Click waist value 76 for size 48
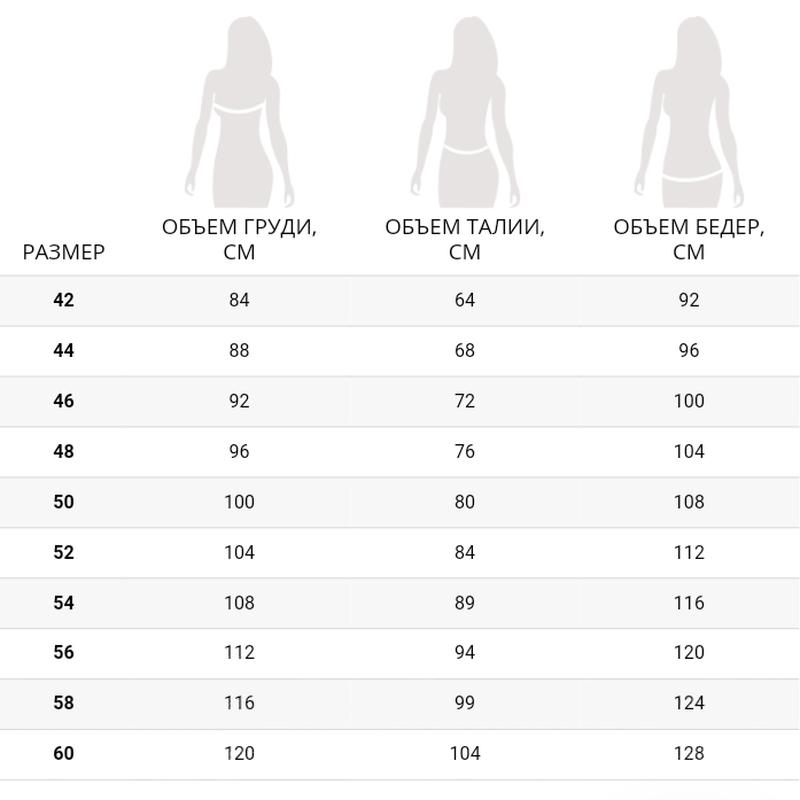 point(465,452)
